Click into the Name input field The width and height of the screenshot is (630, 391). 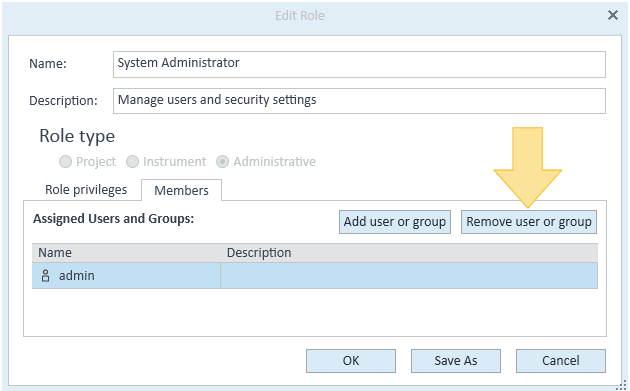pos(359,64)
